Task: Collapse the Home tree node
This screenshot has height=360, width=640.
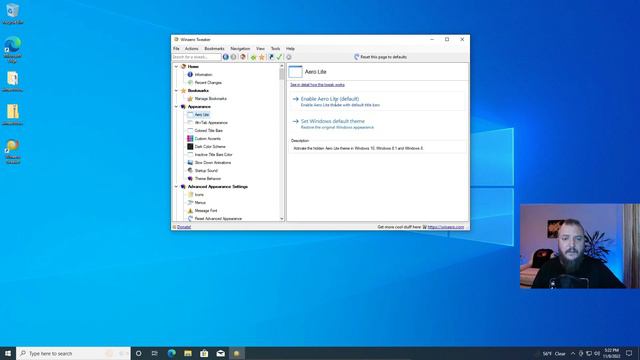Action: [176, 67]
